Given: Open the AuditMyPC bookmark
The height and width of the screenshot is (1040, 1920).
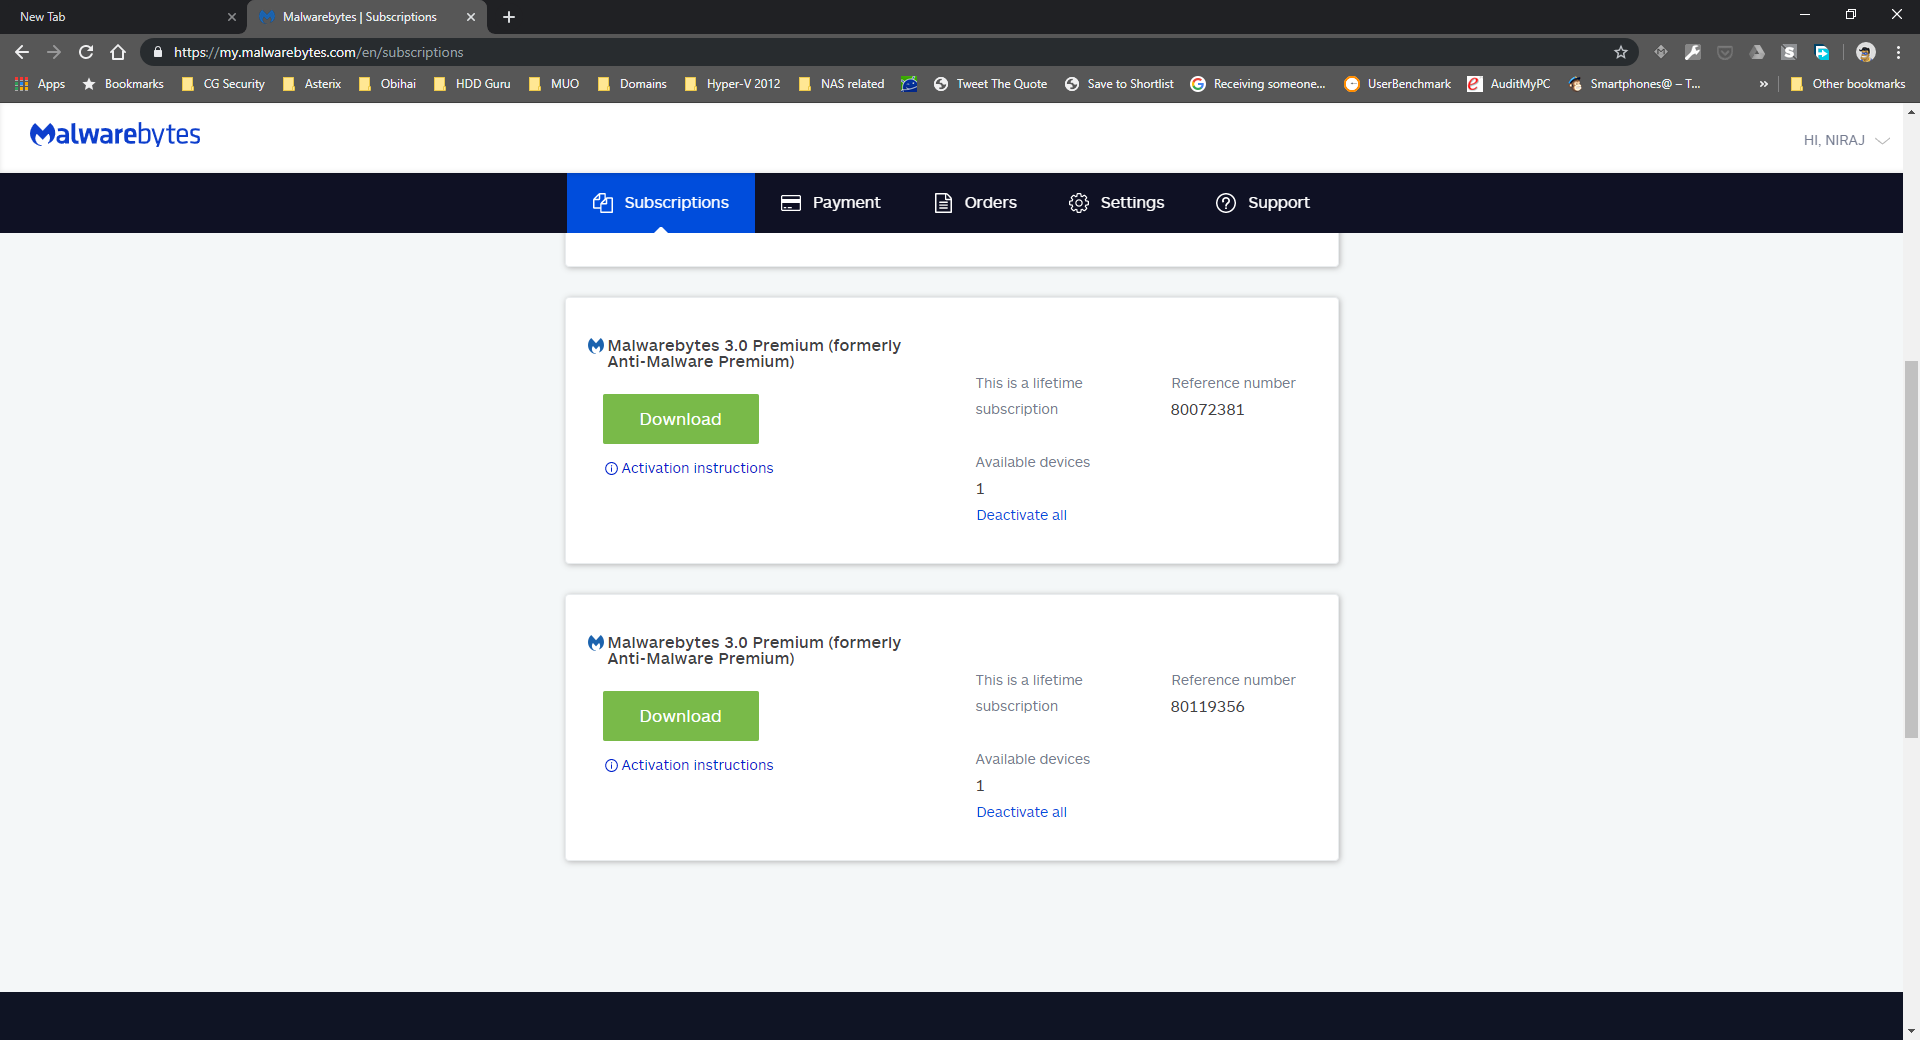Looking at the screenshot, I should (1509, 84).
